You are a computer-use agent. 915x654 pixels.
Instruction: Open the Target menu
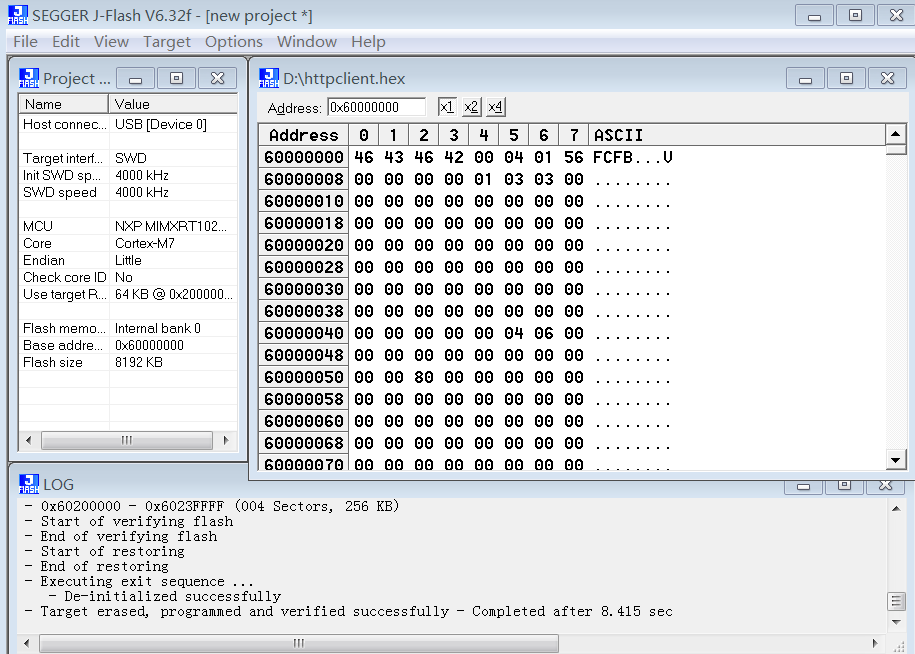166,41
